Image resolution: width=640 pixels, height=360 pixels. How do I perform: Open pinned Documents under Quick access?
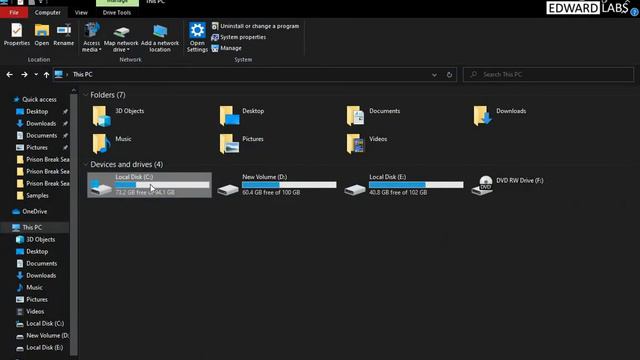[x=41, y=136]
